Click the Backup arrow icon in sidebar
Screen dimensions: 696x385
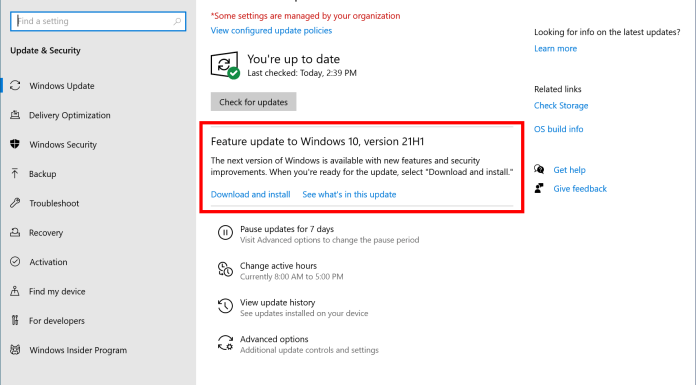click(15, 173)
